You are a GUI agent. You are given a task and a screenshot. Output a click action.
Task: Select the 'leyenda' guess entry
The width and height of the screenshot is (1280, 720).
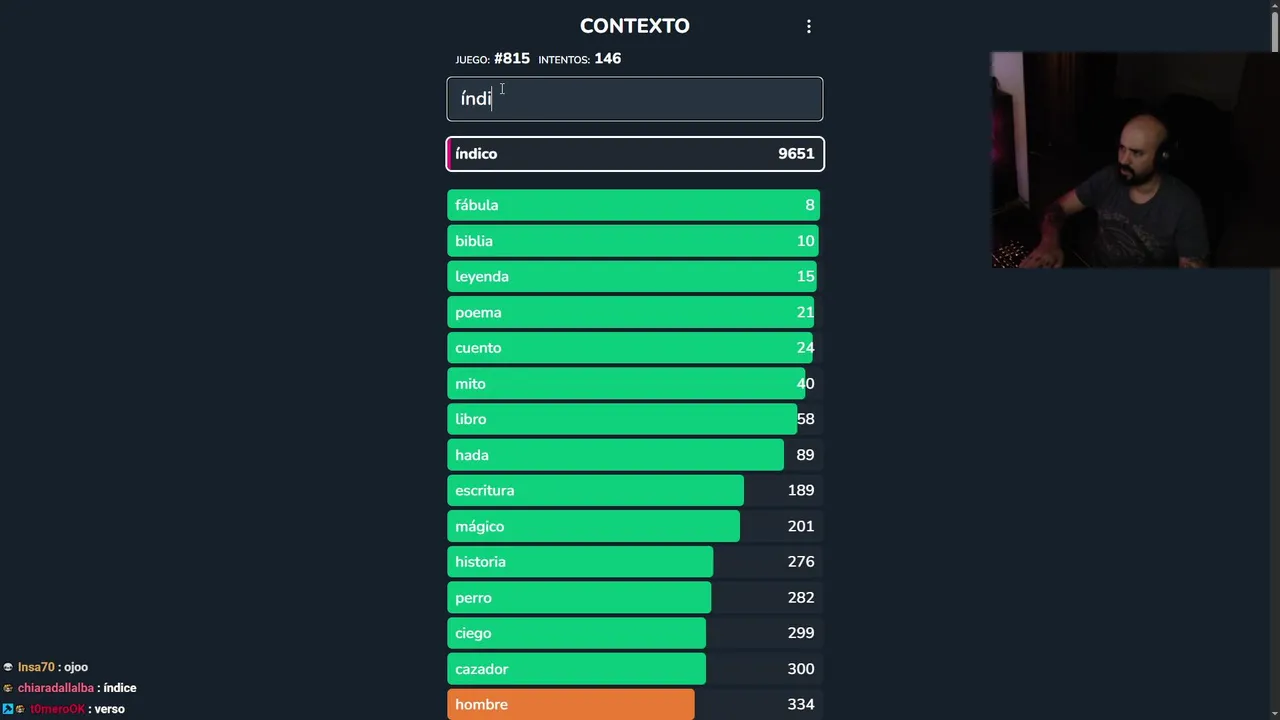click(x=634, y=277)
